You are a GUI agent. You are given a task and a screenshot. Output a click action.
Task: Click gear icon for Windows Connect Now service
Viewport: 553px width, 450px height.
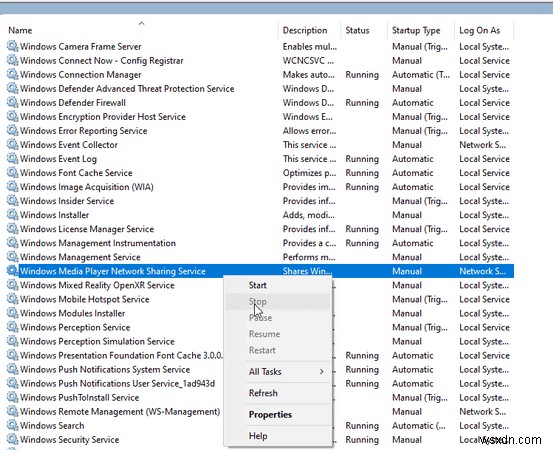(x=12, y=60)
